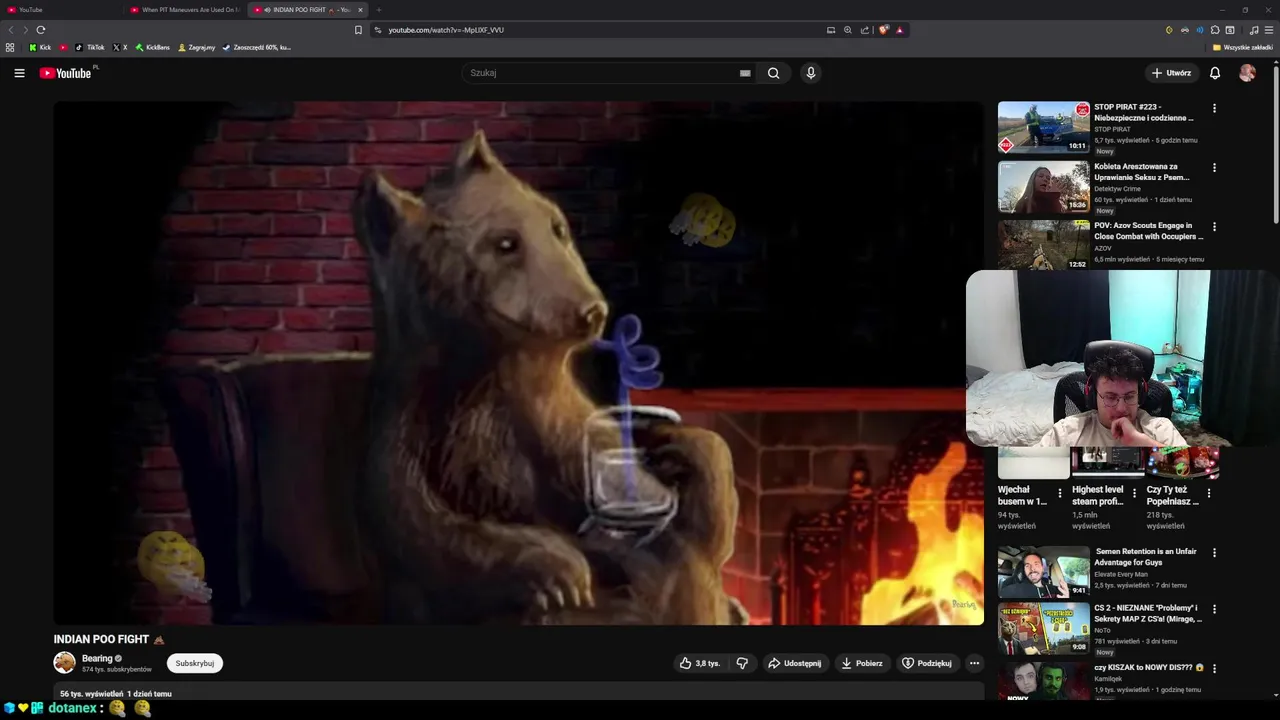This screenshot has width=1280, height=720.
Task: Click the page vertical scrollbar
Action: 1276,145
